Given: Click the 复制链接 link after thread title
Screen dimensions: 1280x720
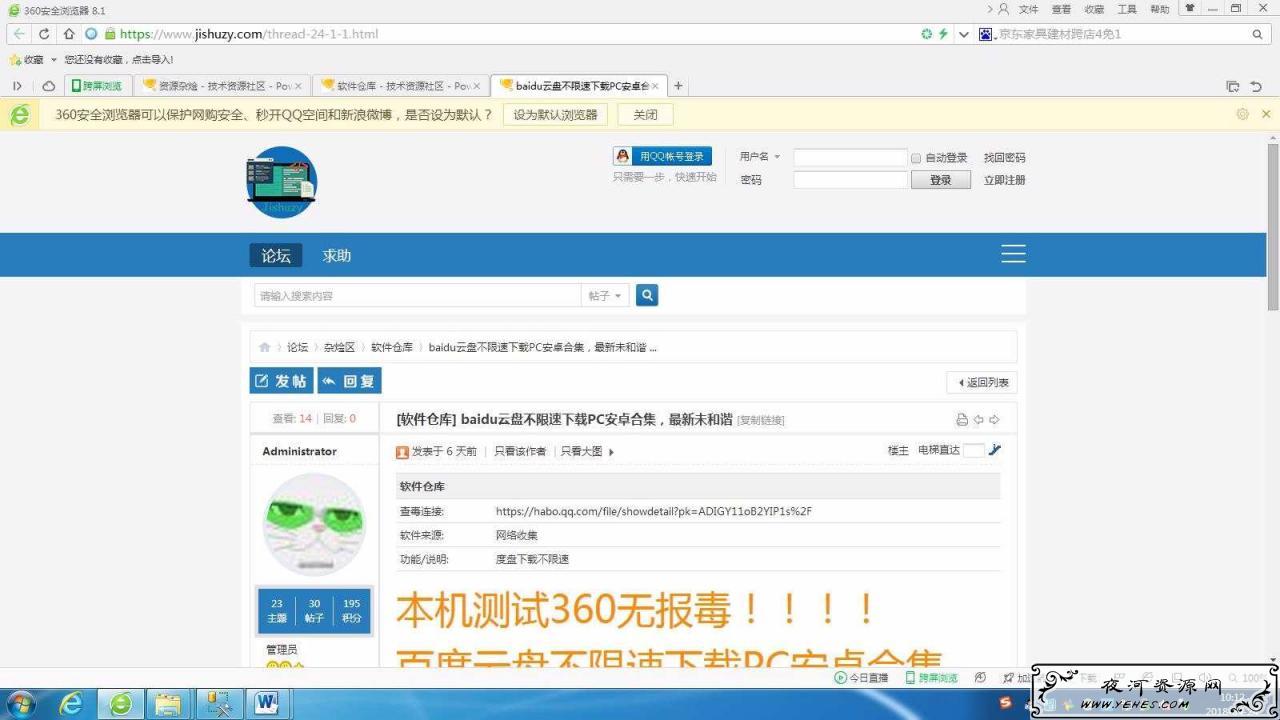Looking at the screenshot, I should point(761,420).
